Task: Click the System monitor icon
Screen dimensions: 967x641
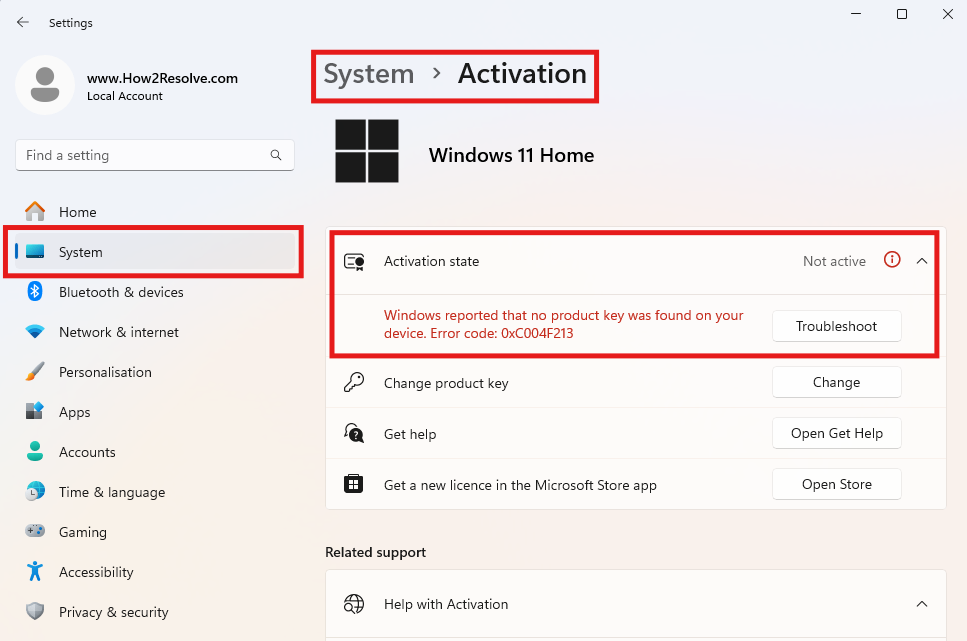Action: tap(35, 252)
